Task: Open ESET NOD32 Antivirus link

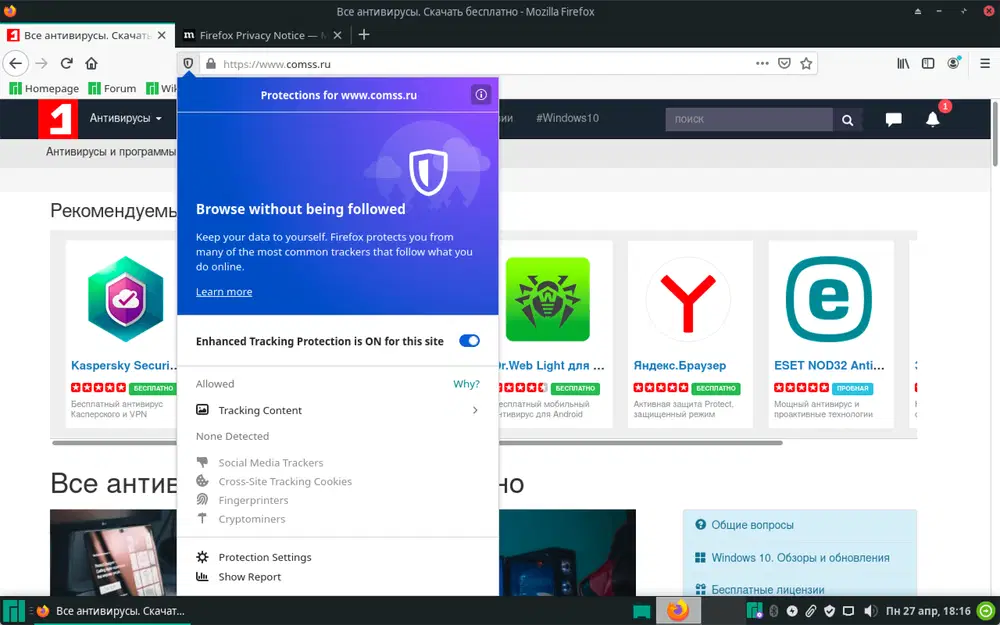Action: pos(829,365)
